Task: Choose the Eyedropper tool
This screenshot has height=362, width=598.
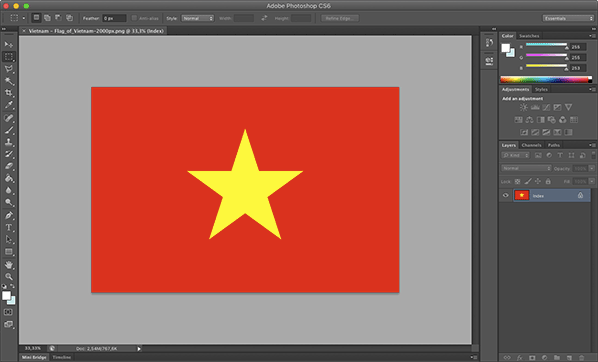Action: (x=9, y=105)
